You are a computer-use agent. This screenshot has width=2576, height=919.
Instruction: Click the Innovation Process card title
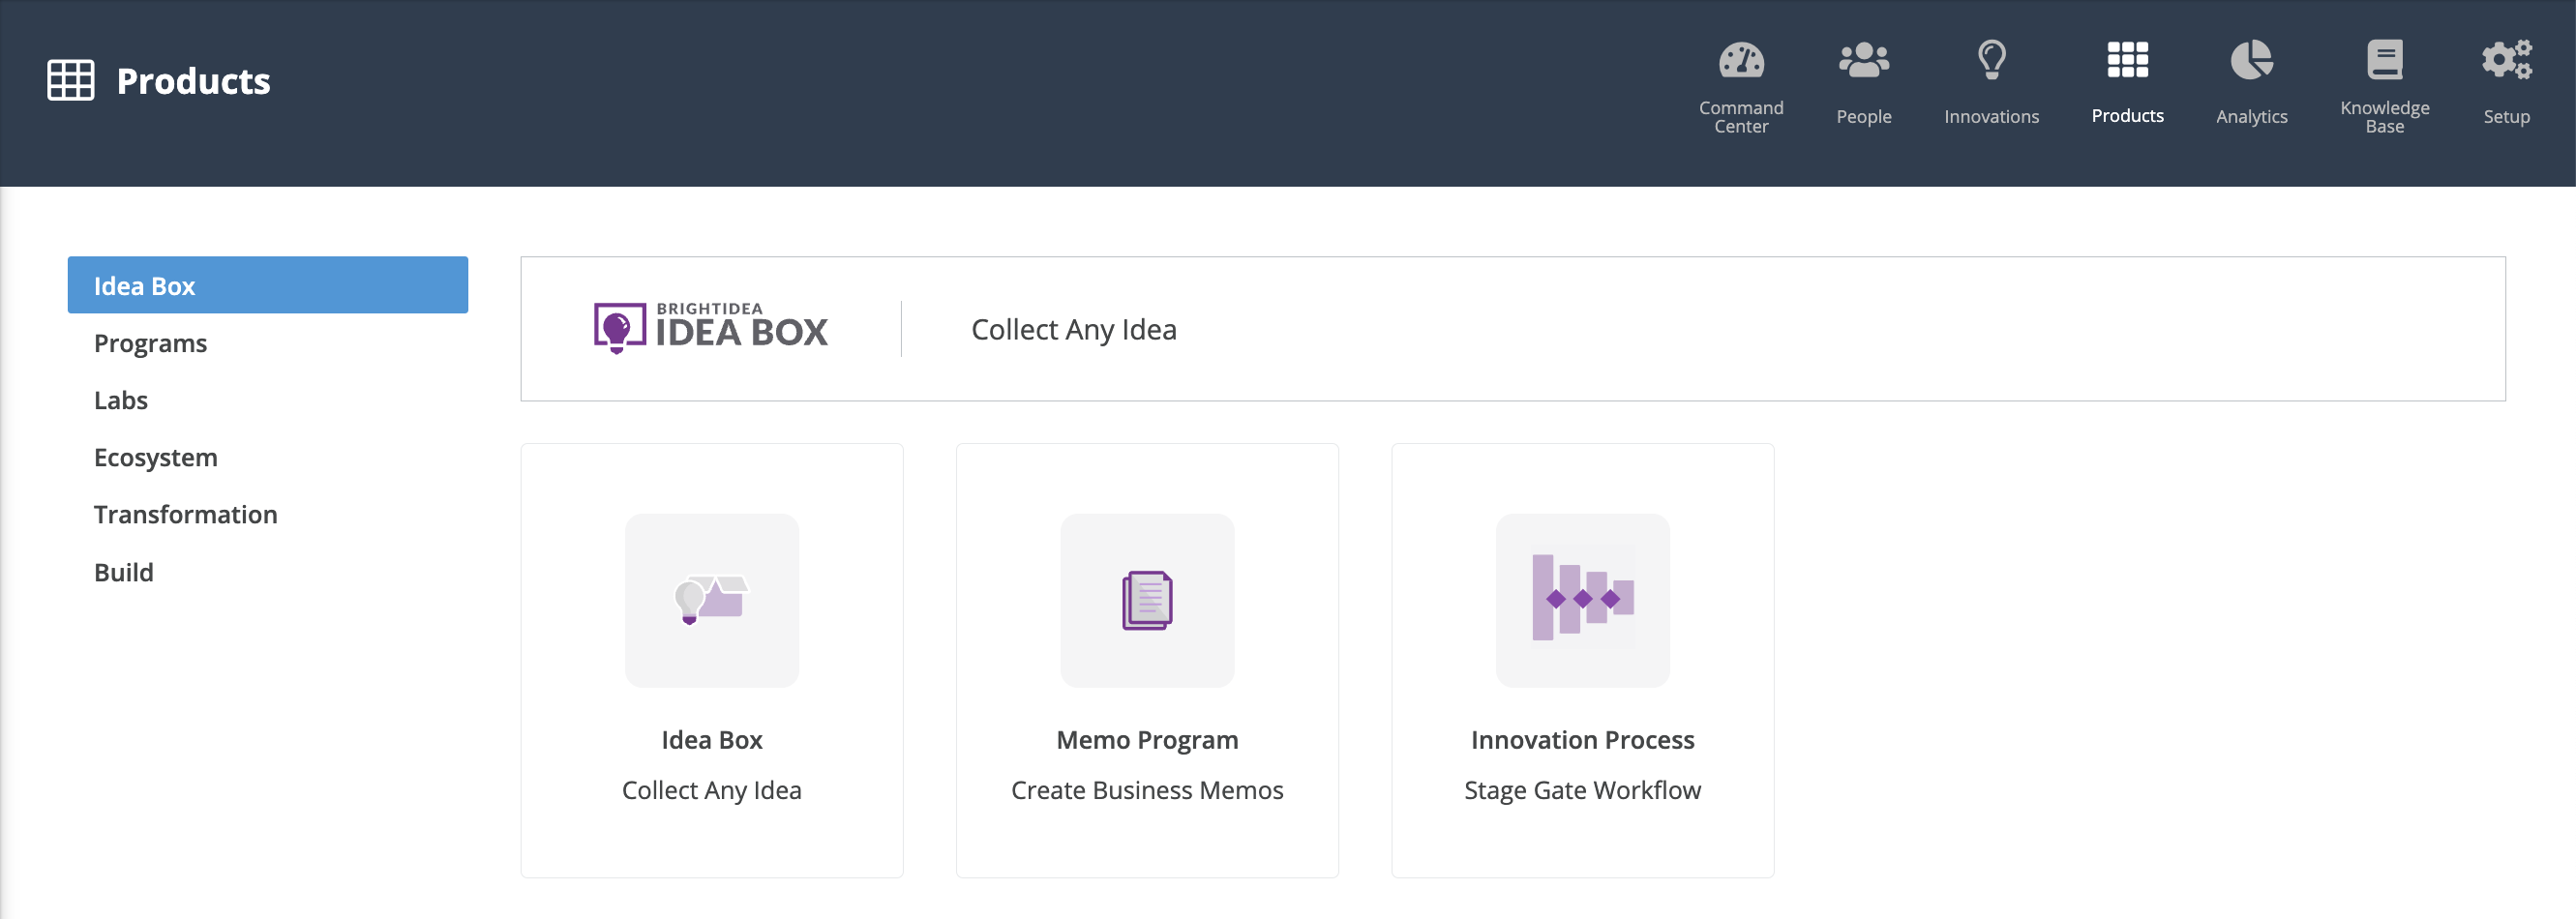tap(1582, 739)
